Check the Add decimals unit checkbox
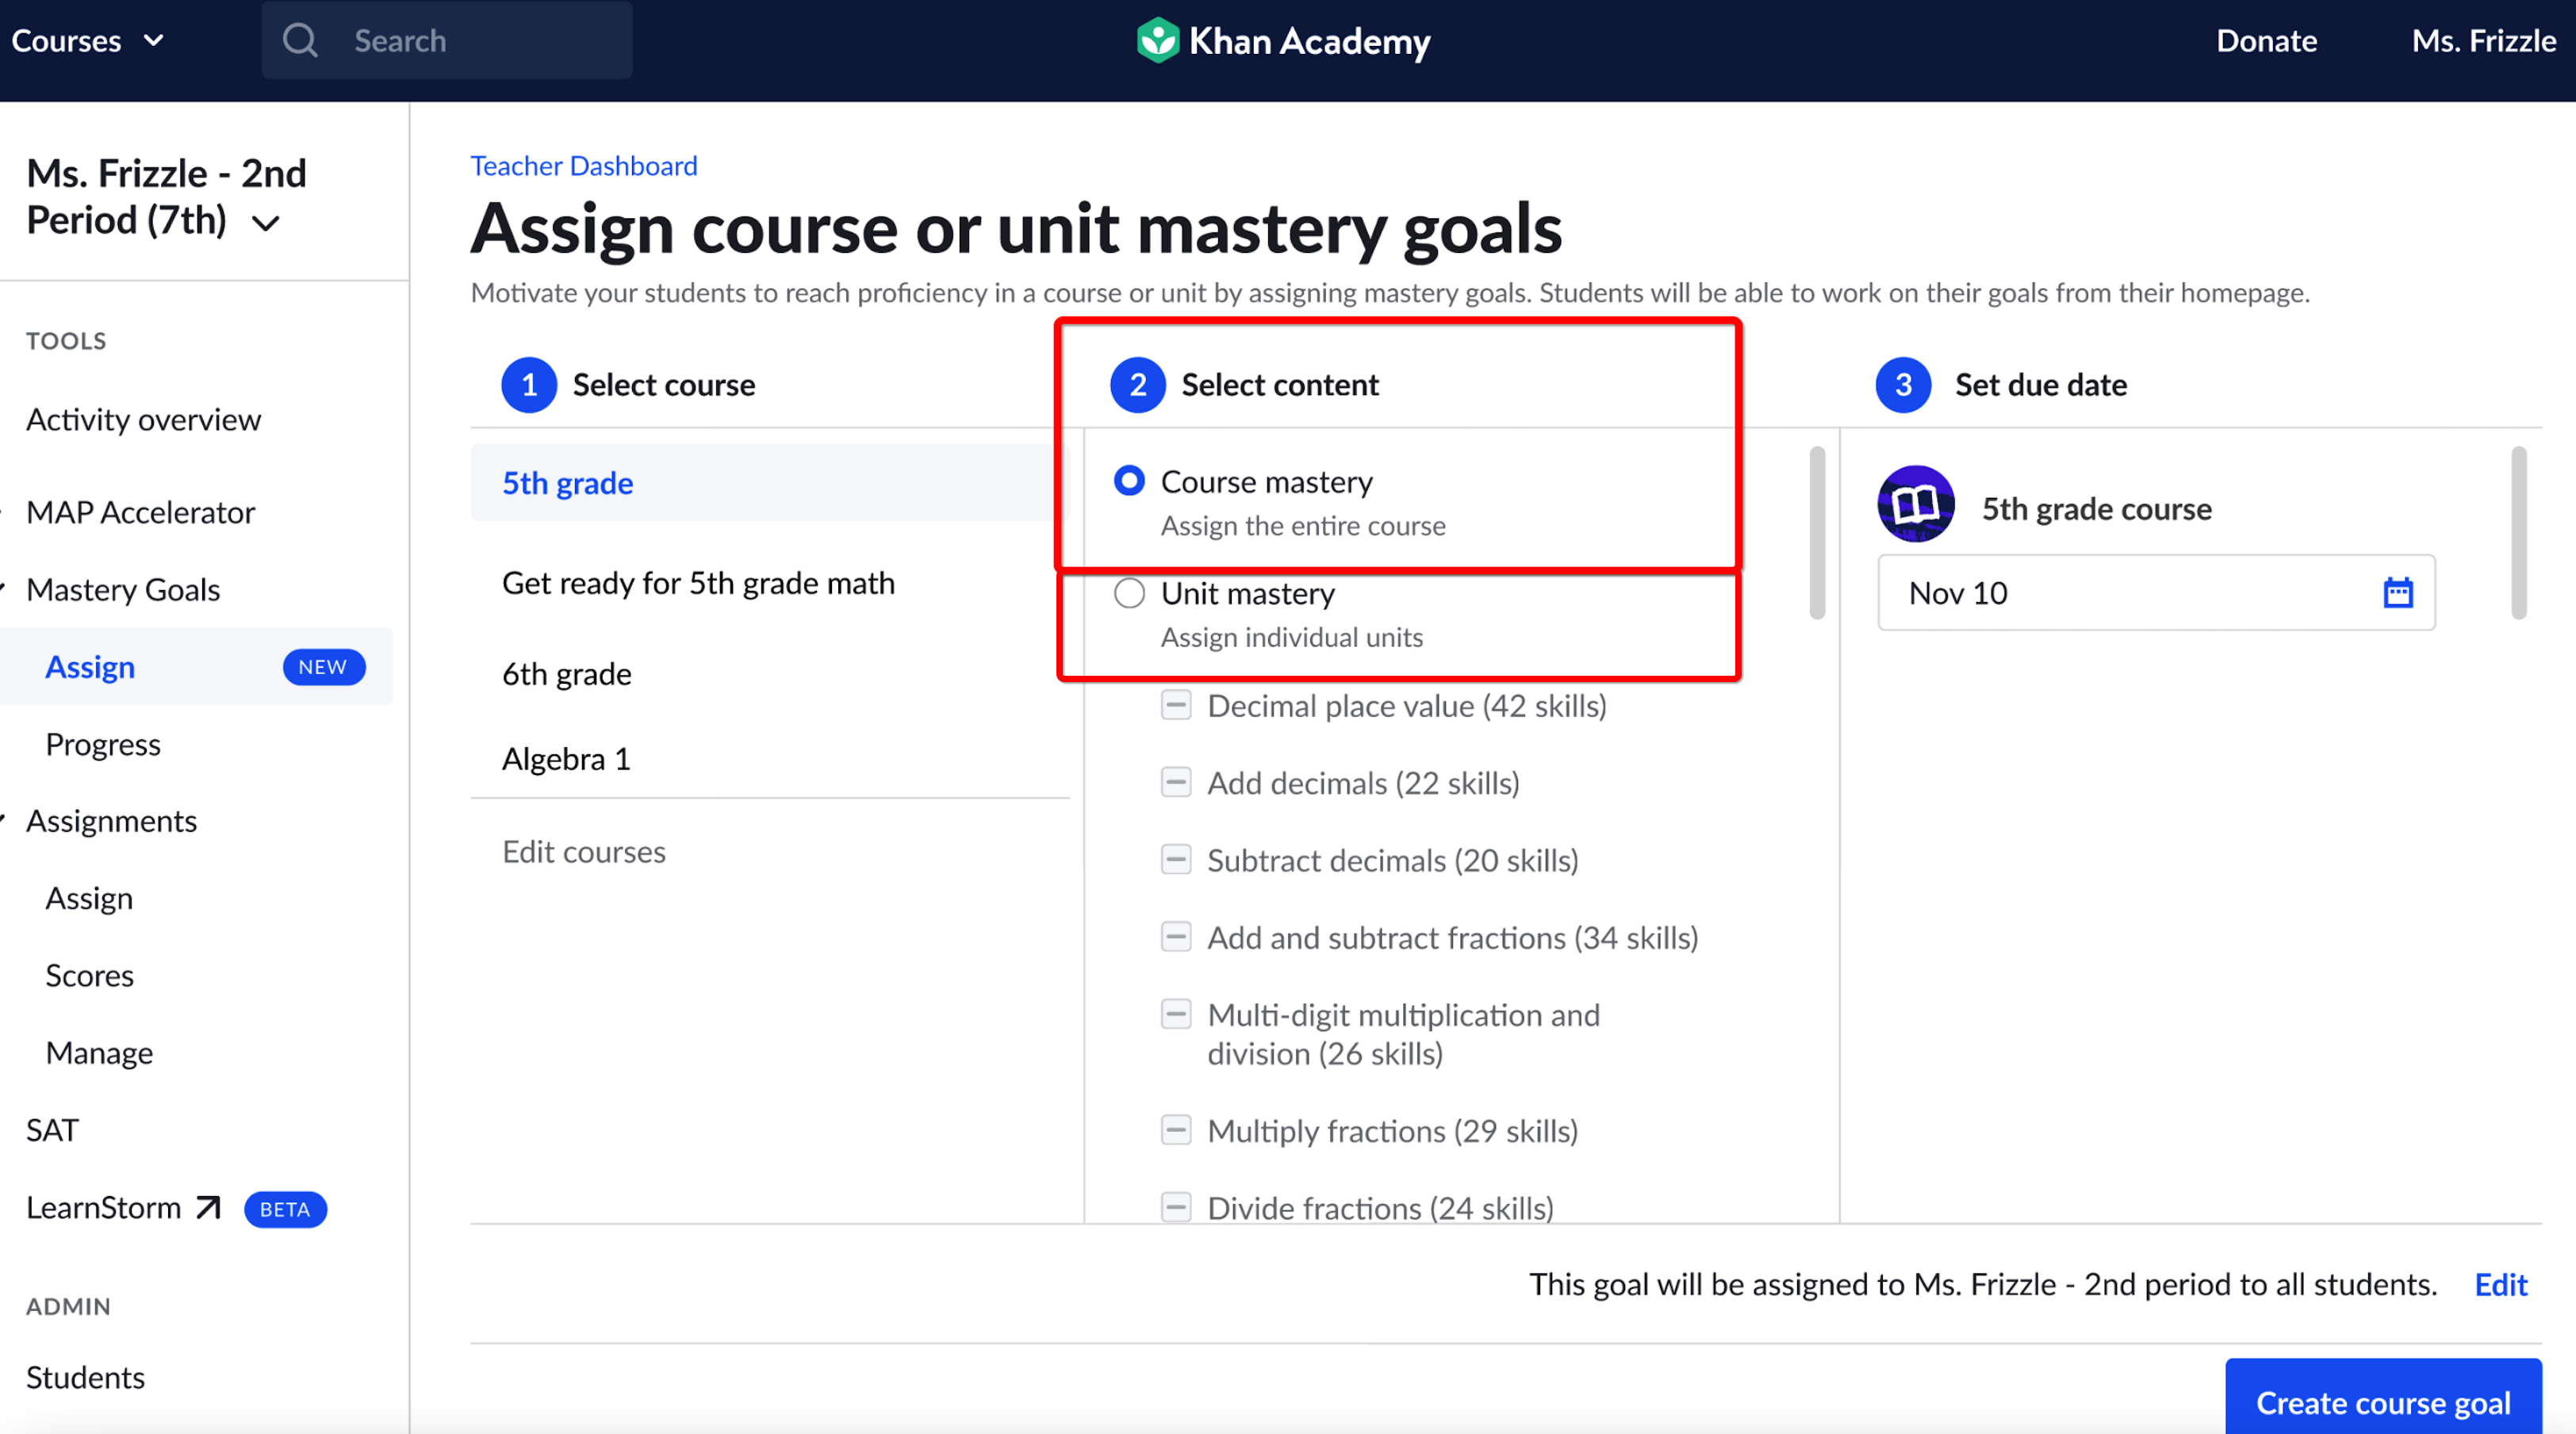 click(x=1176, y=782)
